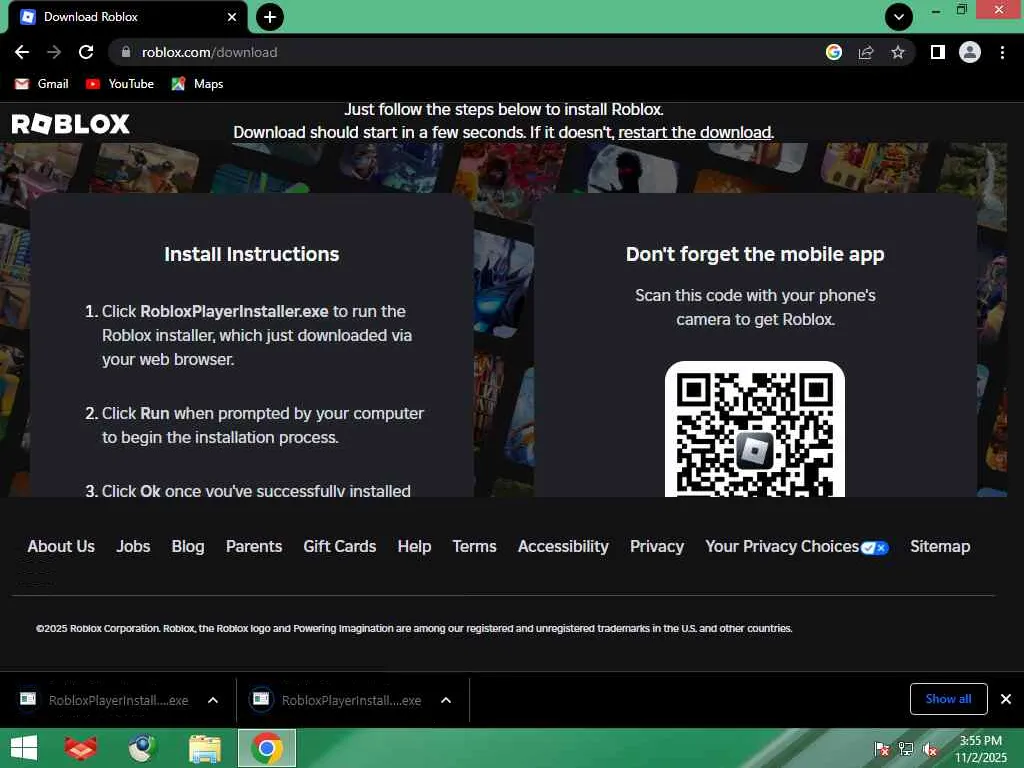Open the globe browser taskbar icon
This screenshot has width=1024, height=768.
(142, 748)
